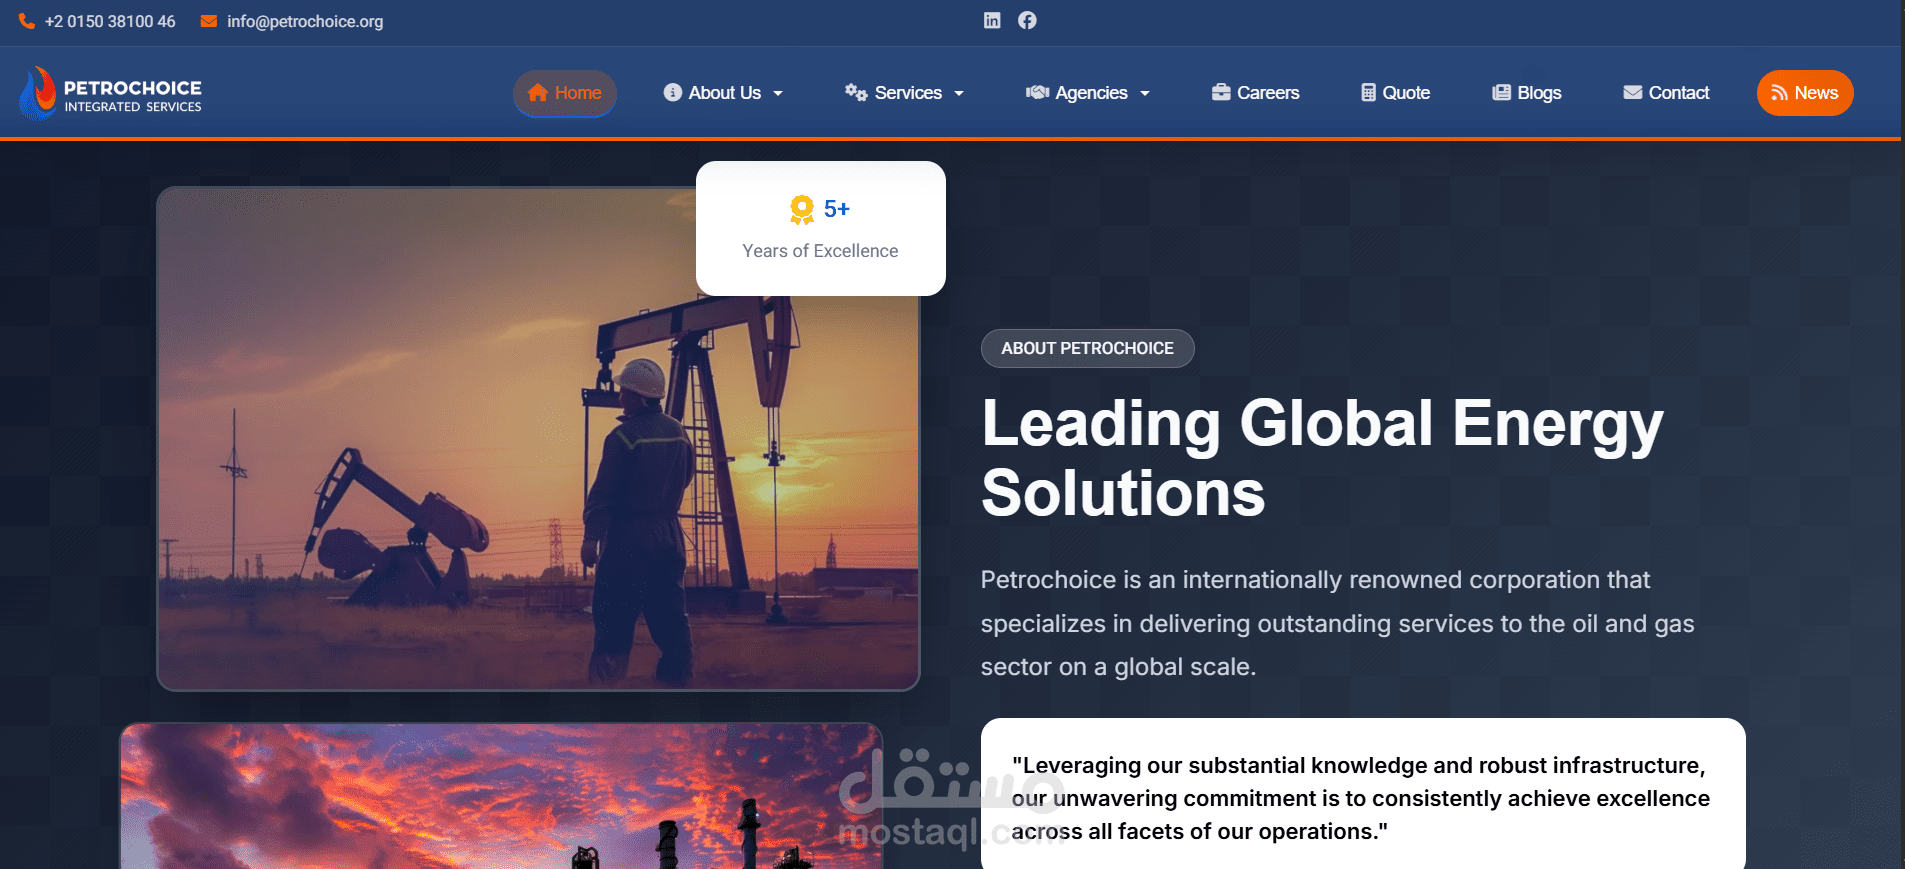Viewport: 1905px width, 869px height.
Task: Click the ABOUT PETROCHOICE badge
Action: click(1088, 348)
